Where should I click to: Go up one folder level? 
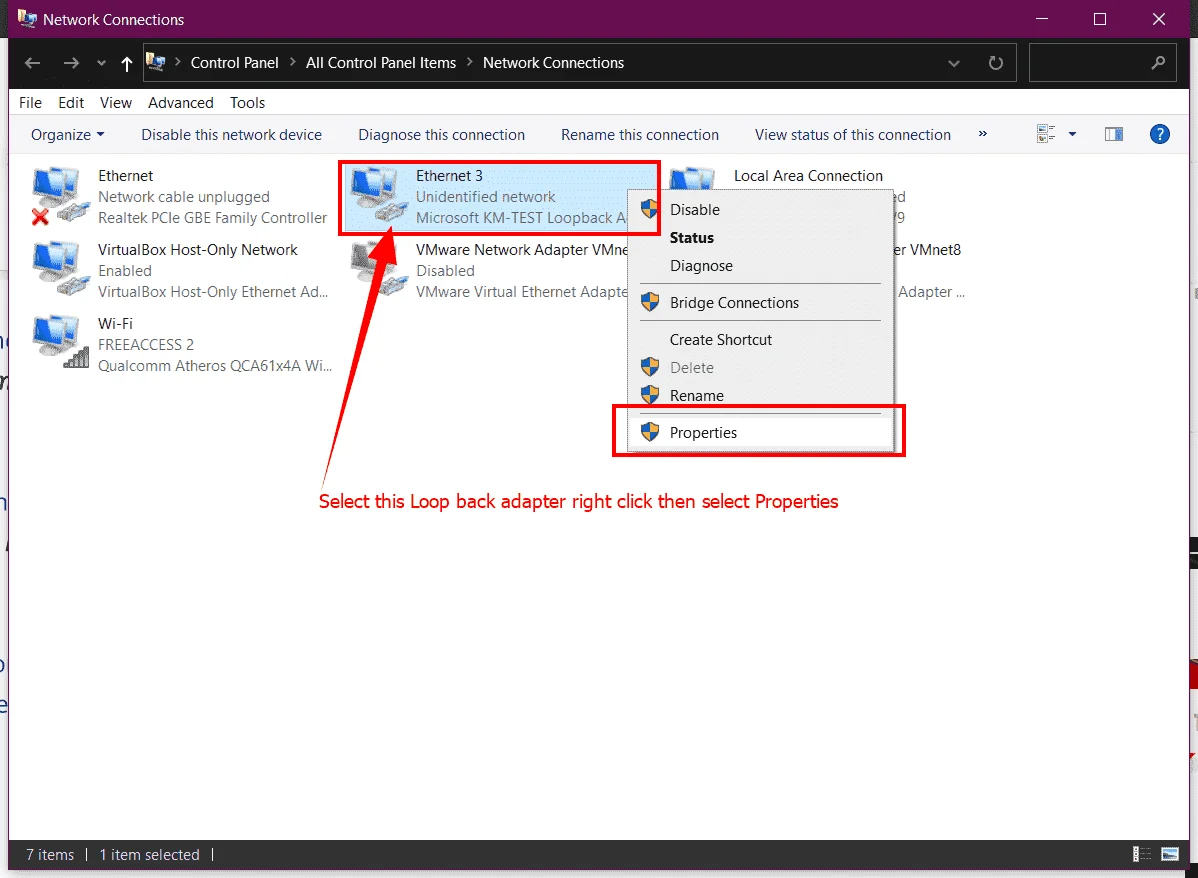coord(127,63)
